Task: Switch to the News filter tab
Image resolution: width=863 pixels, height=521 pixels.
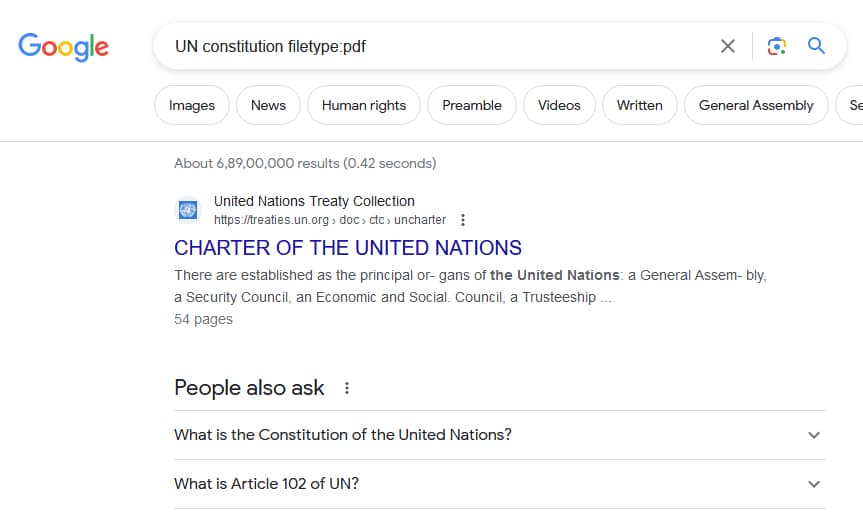Action: [268, 105]
